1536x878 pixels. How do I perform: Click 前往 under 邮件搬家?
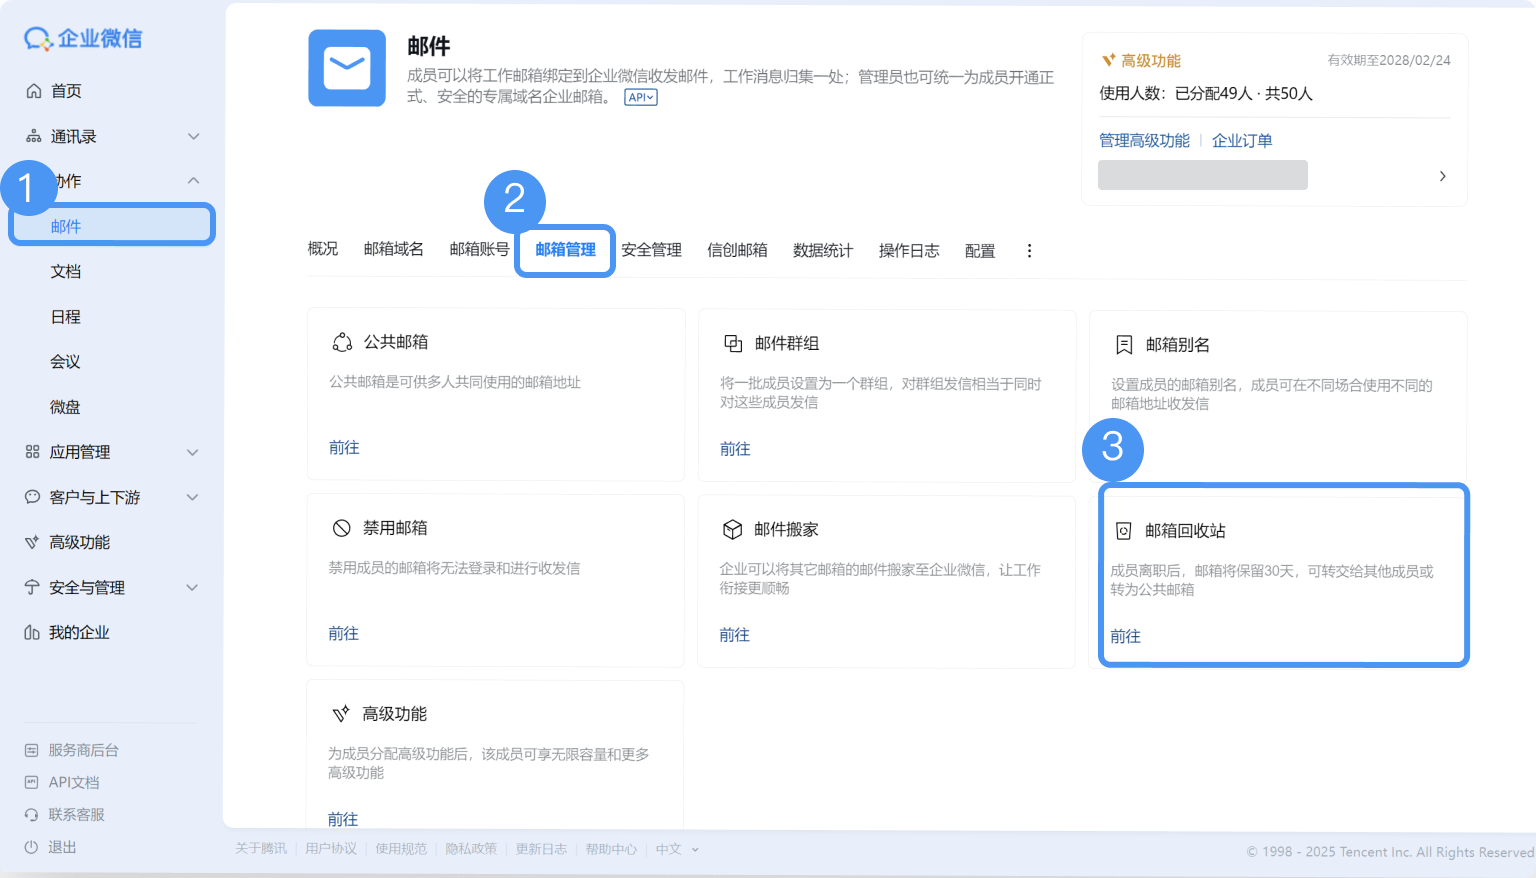734,635
